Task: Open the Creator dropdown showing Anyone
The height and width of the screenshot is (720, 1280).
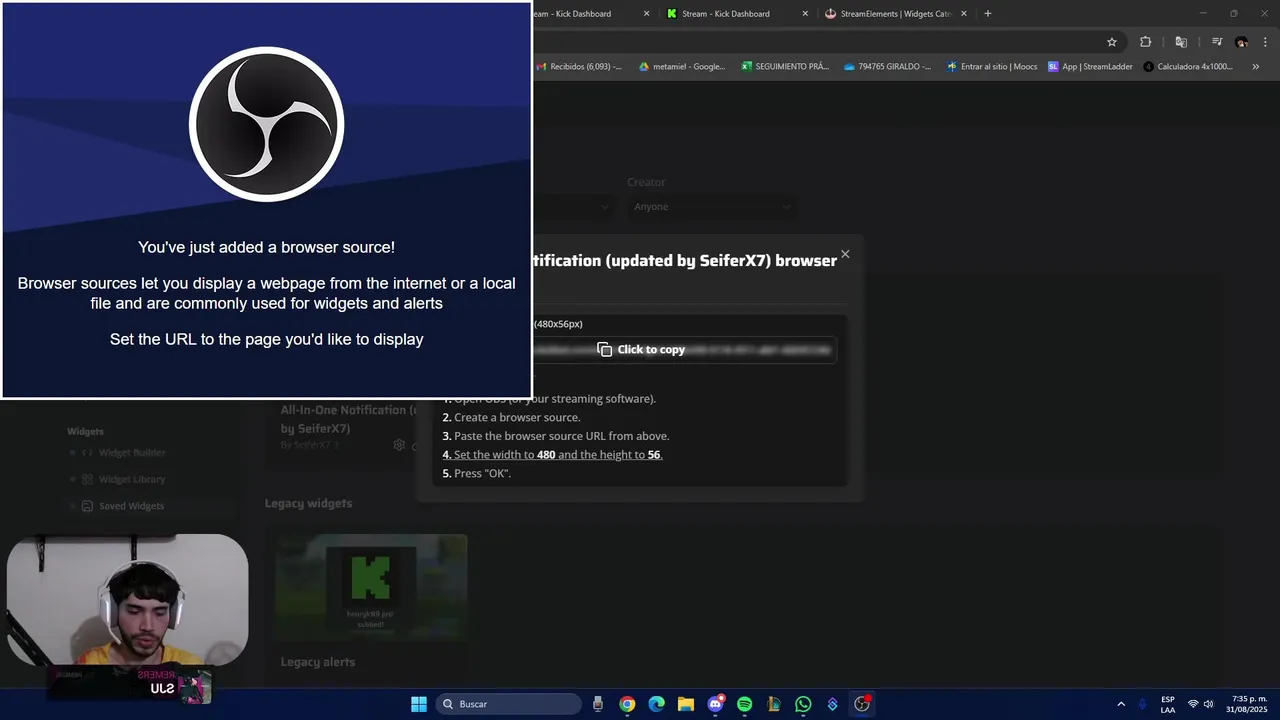Action: coord(712,206)
